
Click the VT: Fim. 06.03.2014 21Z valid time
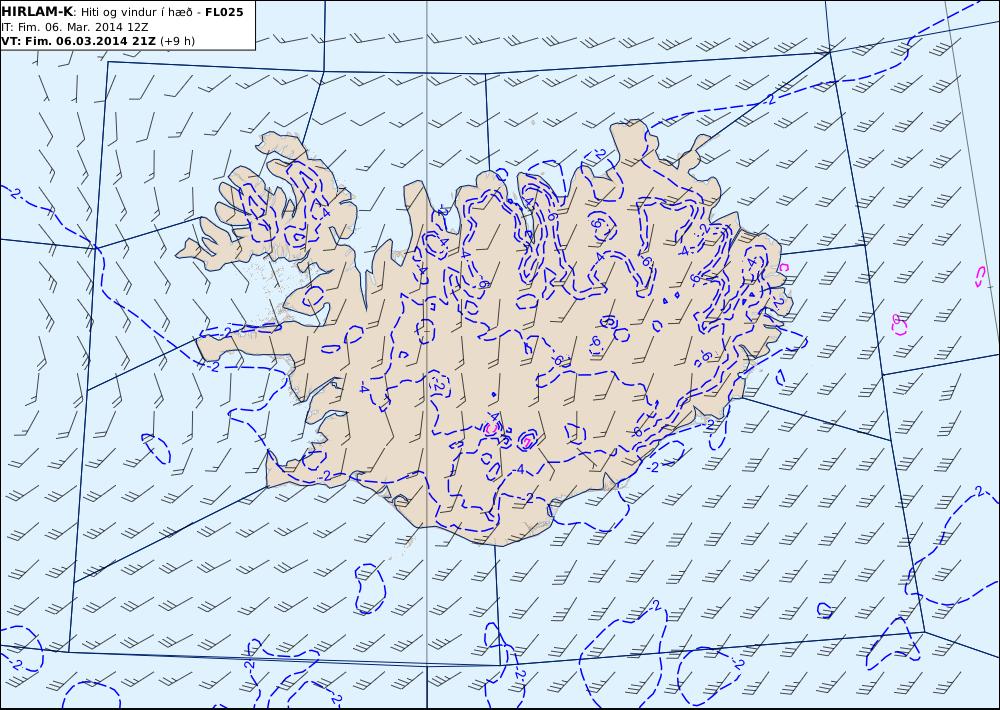pyautogui.click(x=78, y=41)
